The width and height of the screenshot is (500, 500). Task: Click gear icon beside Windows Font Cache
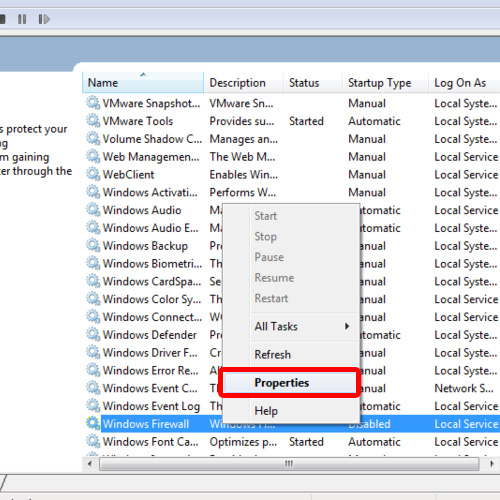coord(93,441)
